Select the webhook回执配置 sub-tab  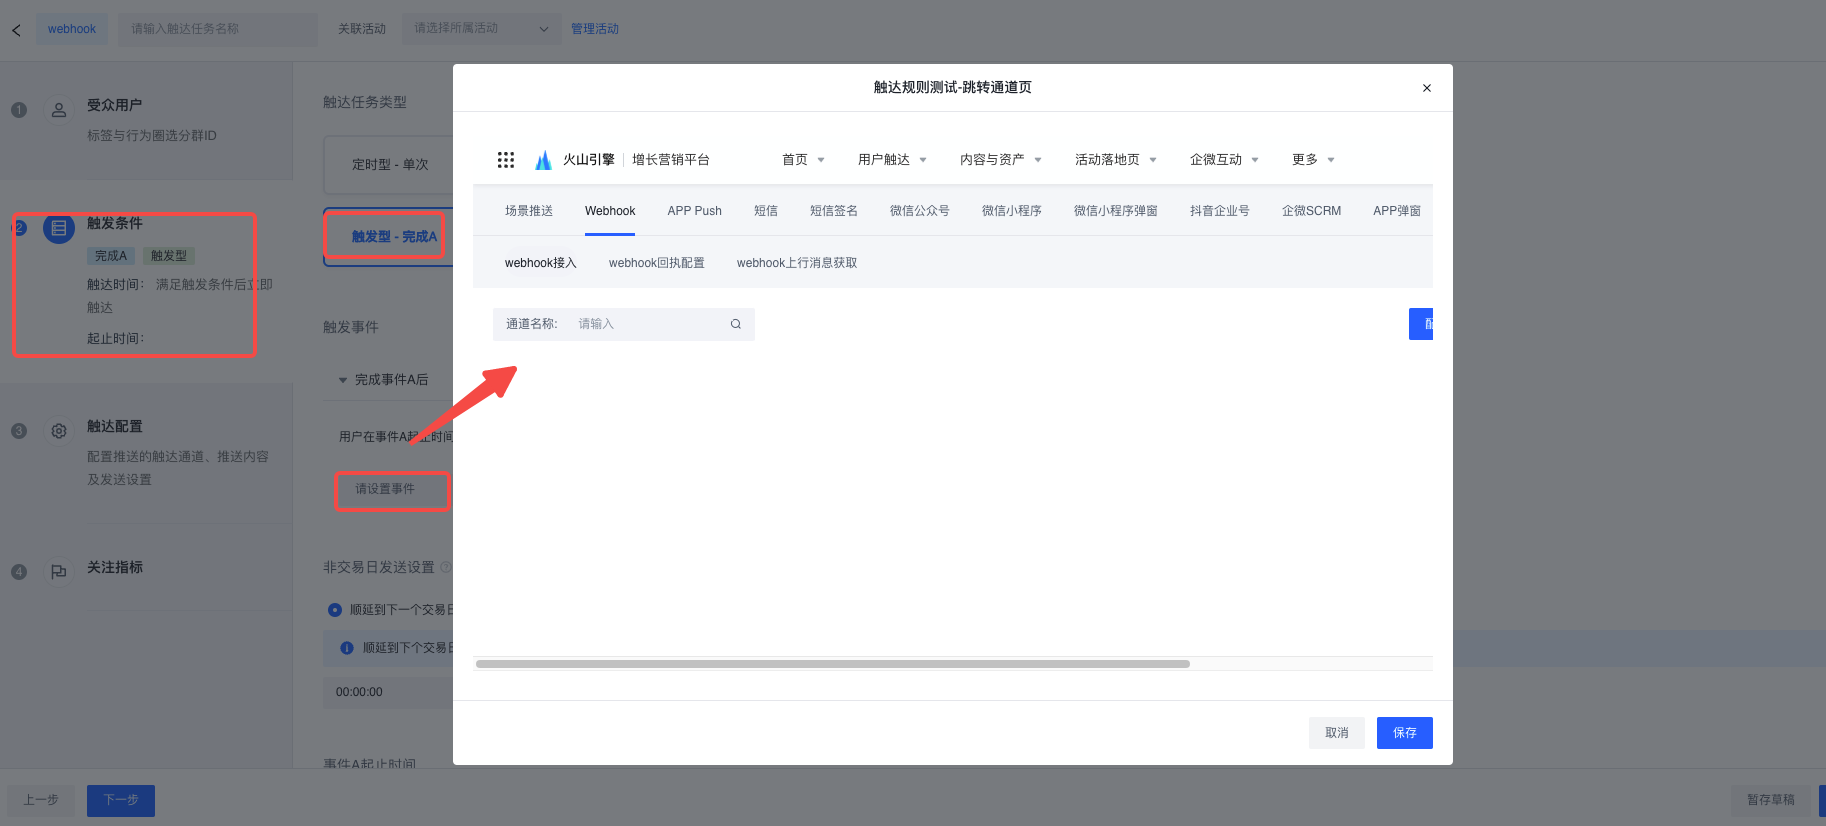[657, 263]
